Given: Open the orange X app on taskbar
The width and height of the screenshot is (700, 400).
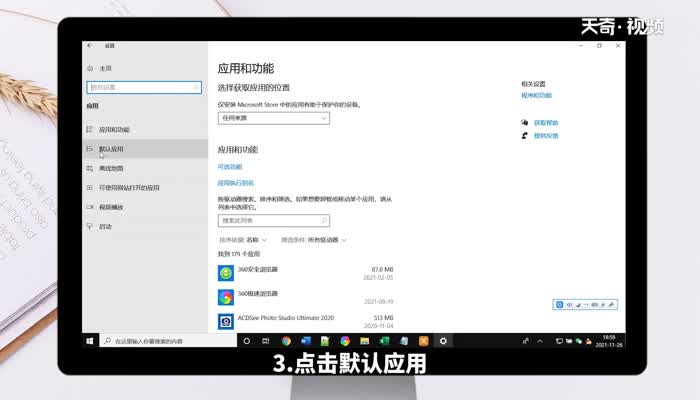Looking at the screenshot, I should (x=424, y=341).
